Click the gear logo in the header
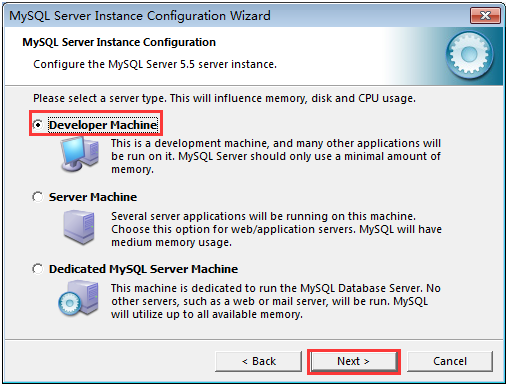508x386 pixels. tap(469, 54)
